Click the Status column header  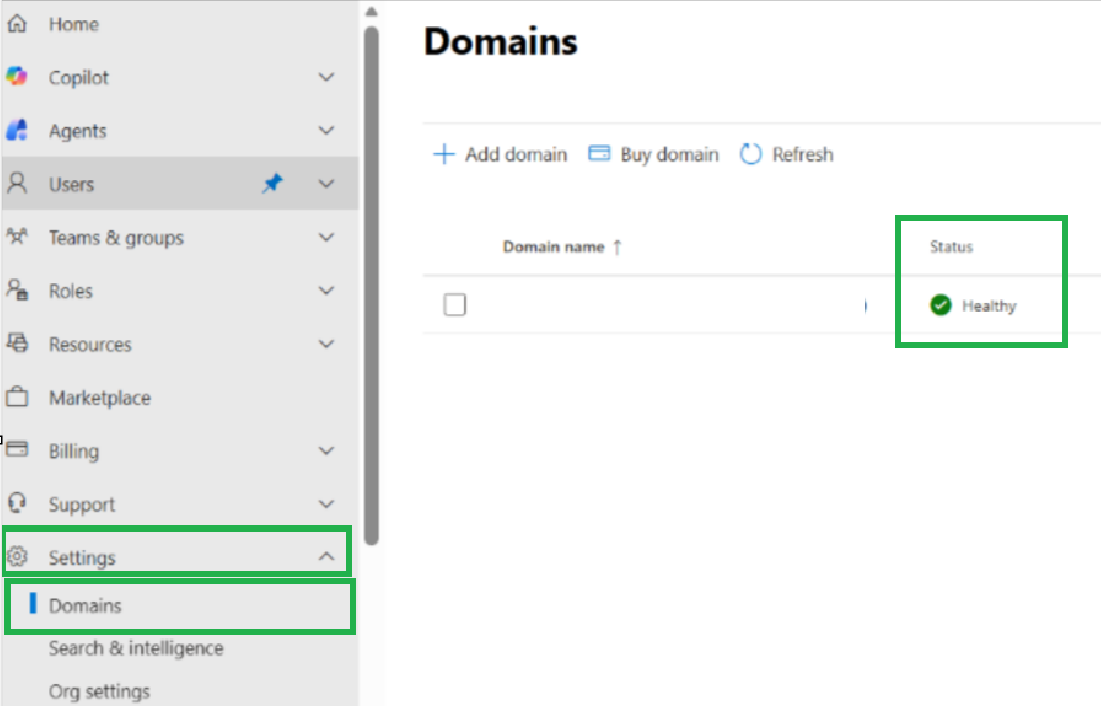tap(951, 247)
